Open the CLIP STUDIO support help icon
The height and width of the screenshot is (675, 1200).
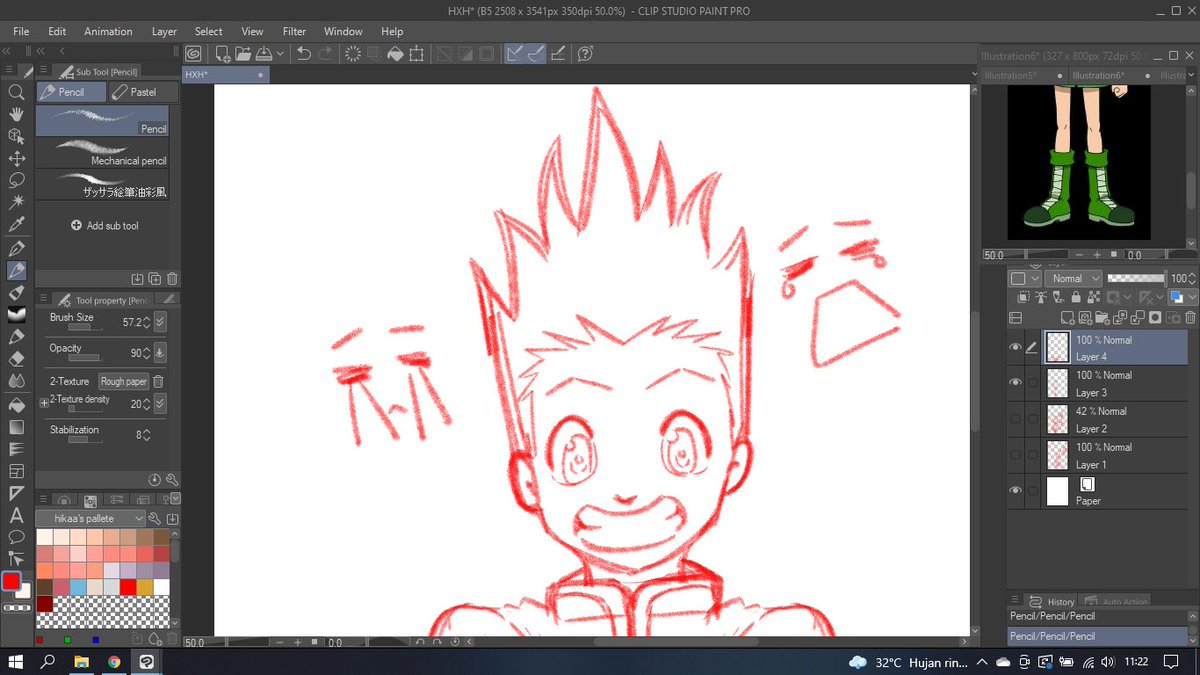pos(586,54)
